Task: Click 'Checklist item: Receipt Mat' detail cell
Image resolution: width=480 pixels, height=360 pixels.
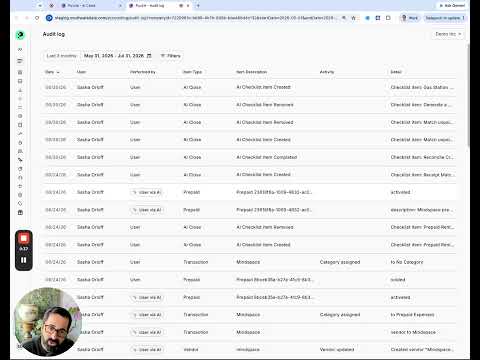Action: point(423,175)
